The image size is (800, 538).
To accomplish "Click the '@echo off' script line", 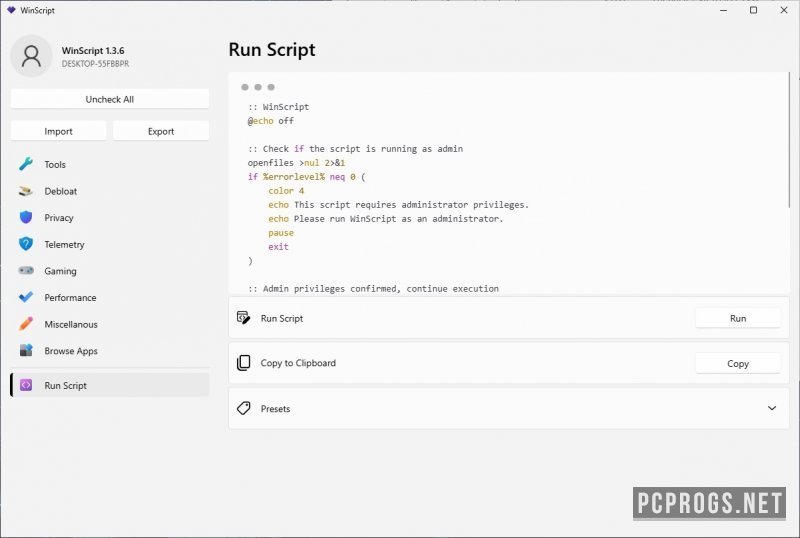I will click(270, 120).
